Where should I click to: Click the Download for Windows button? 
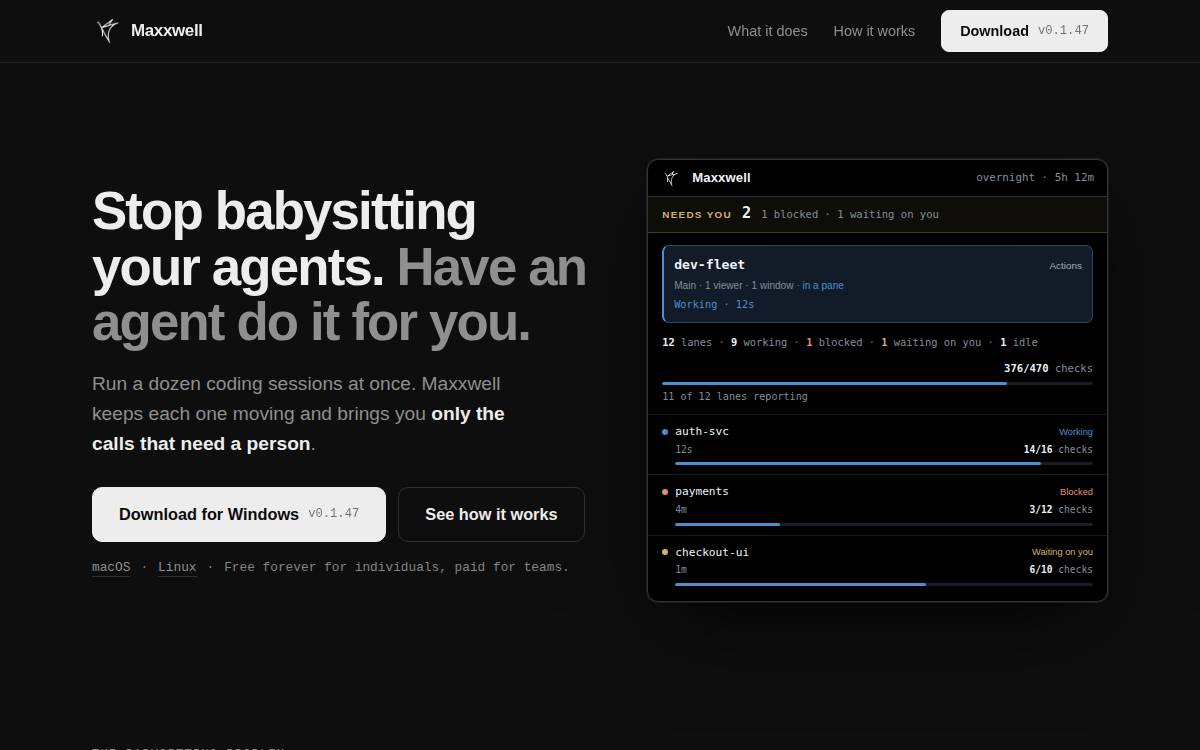(x=239, y=514)
